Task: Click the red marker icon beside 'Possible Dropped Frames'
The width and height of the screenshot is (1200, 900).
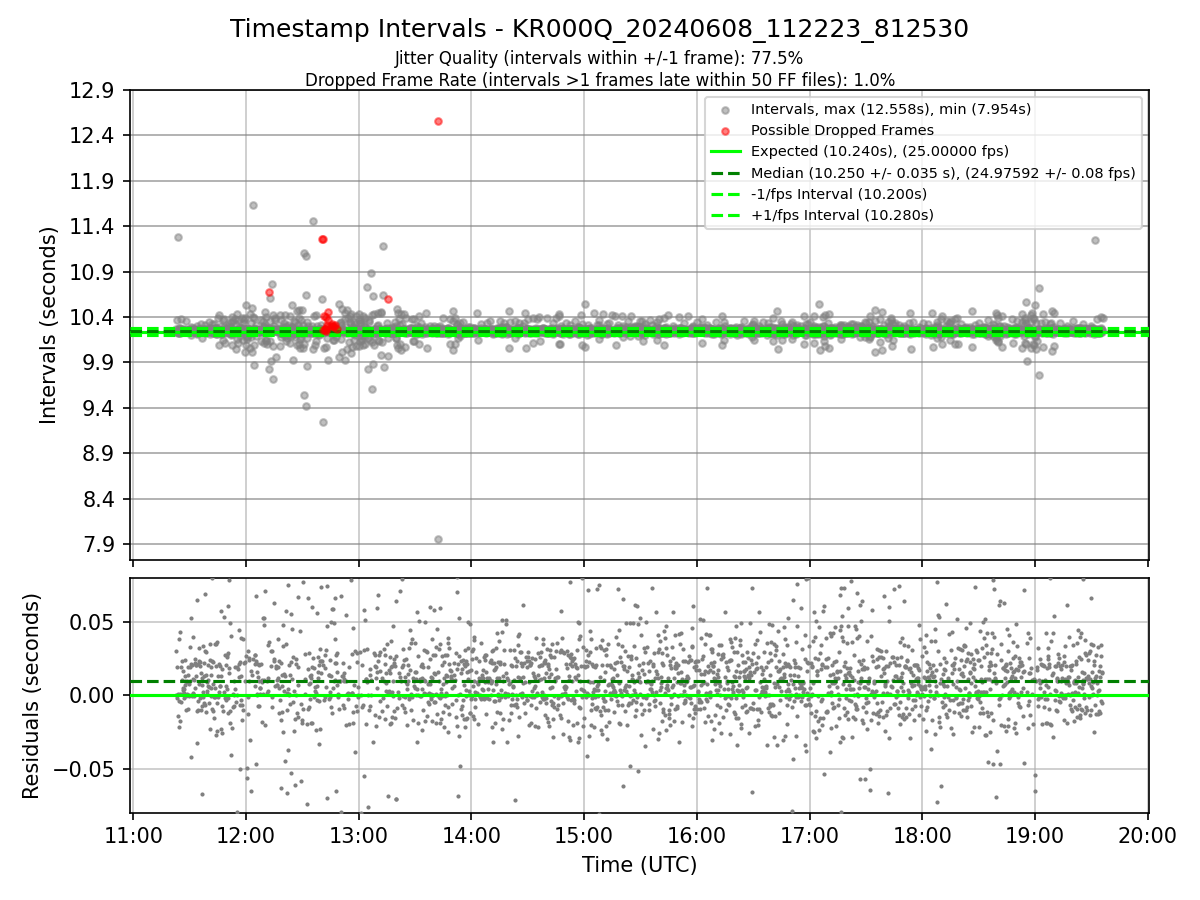Action: pos(726,131)
